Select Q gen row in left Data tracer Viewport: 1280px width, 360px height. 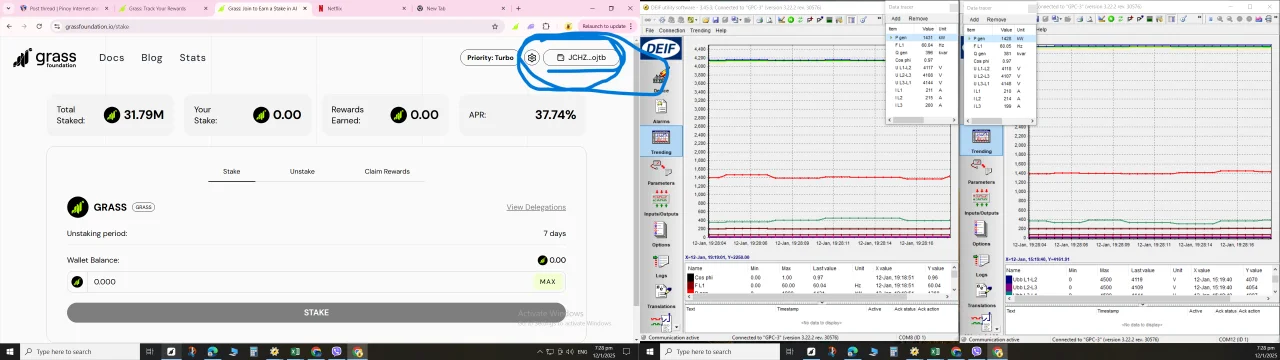coord(921,53)
